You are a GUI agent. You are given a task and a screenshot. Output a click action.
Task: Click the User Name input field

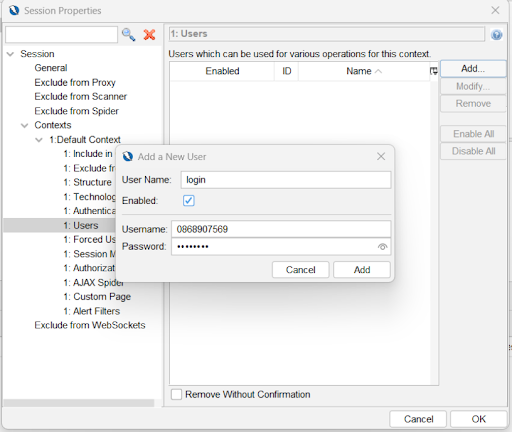click(x=286, y=180)
